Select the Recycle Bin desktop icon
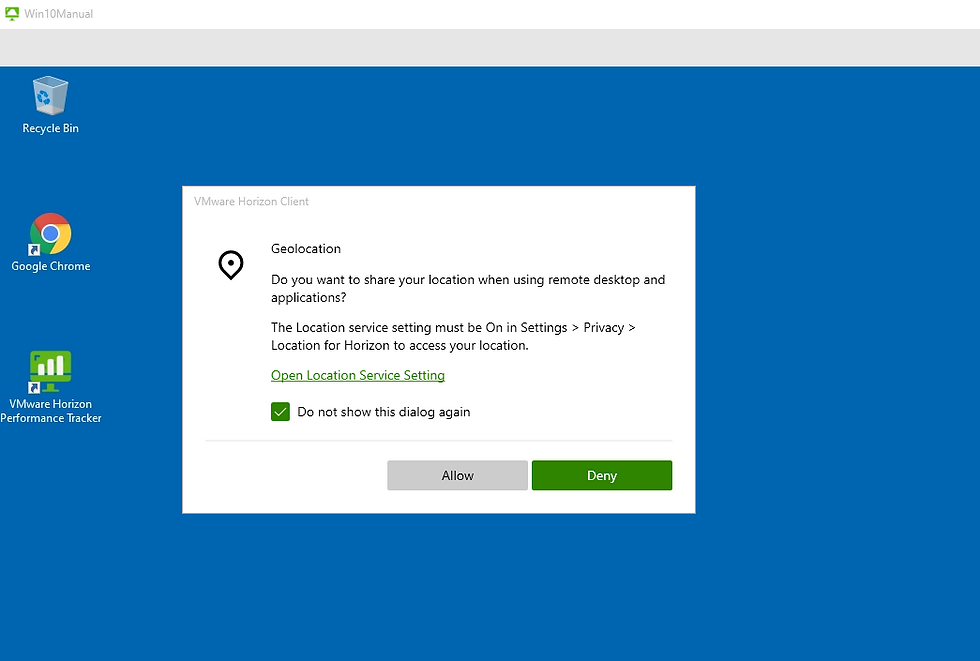The width and height of the screenshot is (980, 661). 50,100
